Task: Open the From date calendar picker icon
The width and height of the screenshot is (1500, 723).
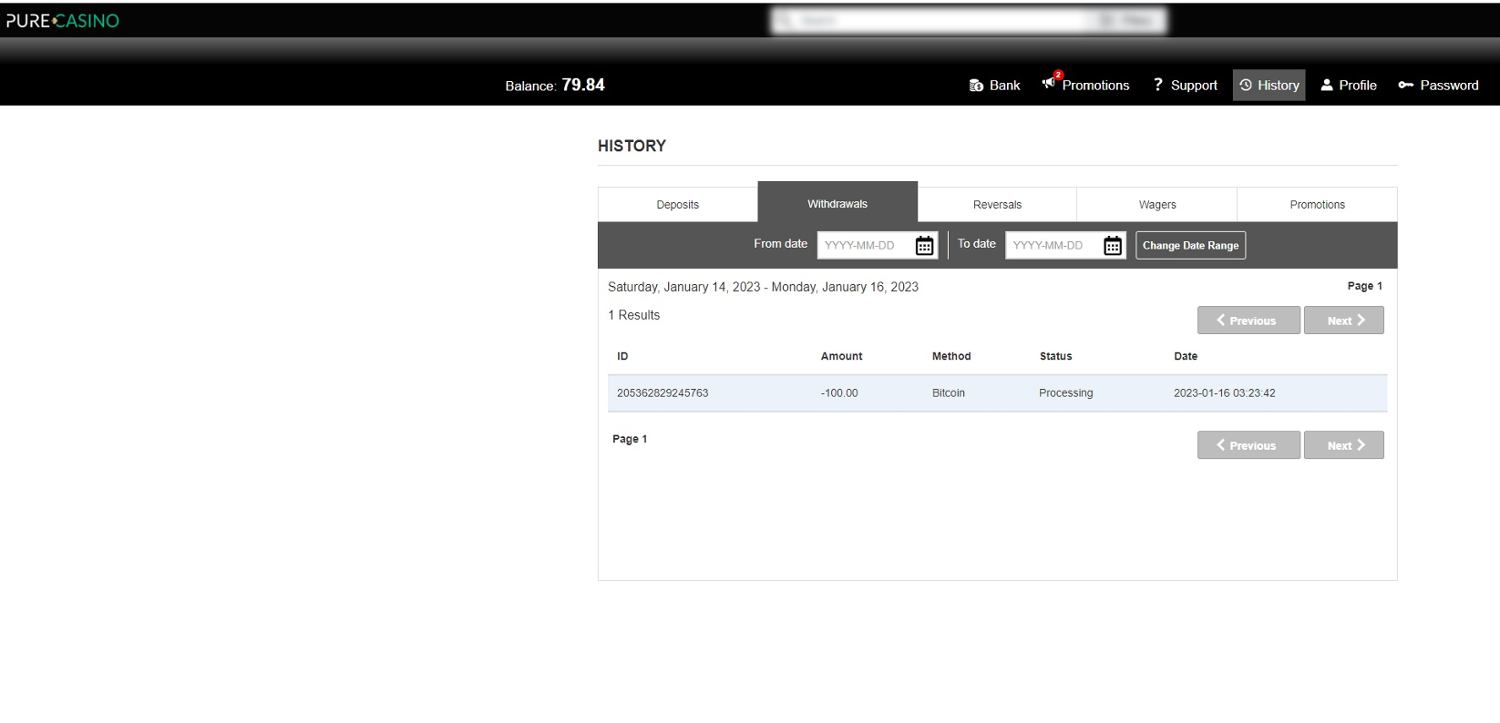Action: [925, 246]
